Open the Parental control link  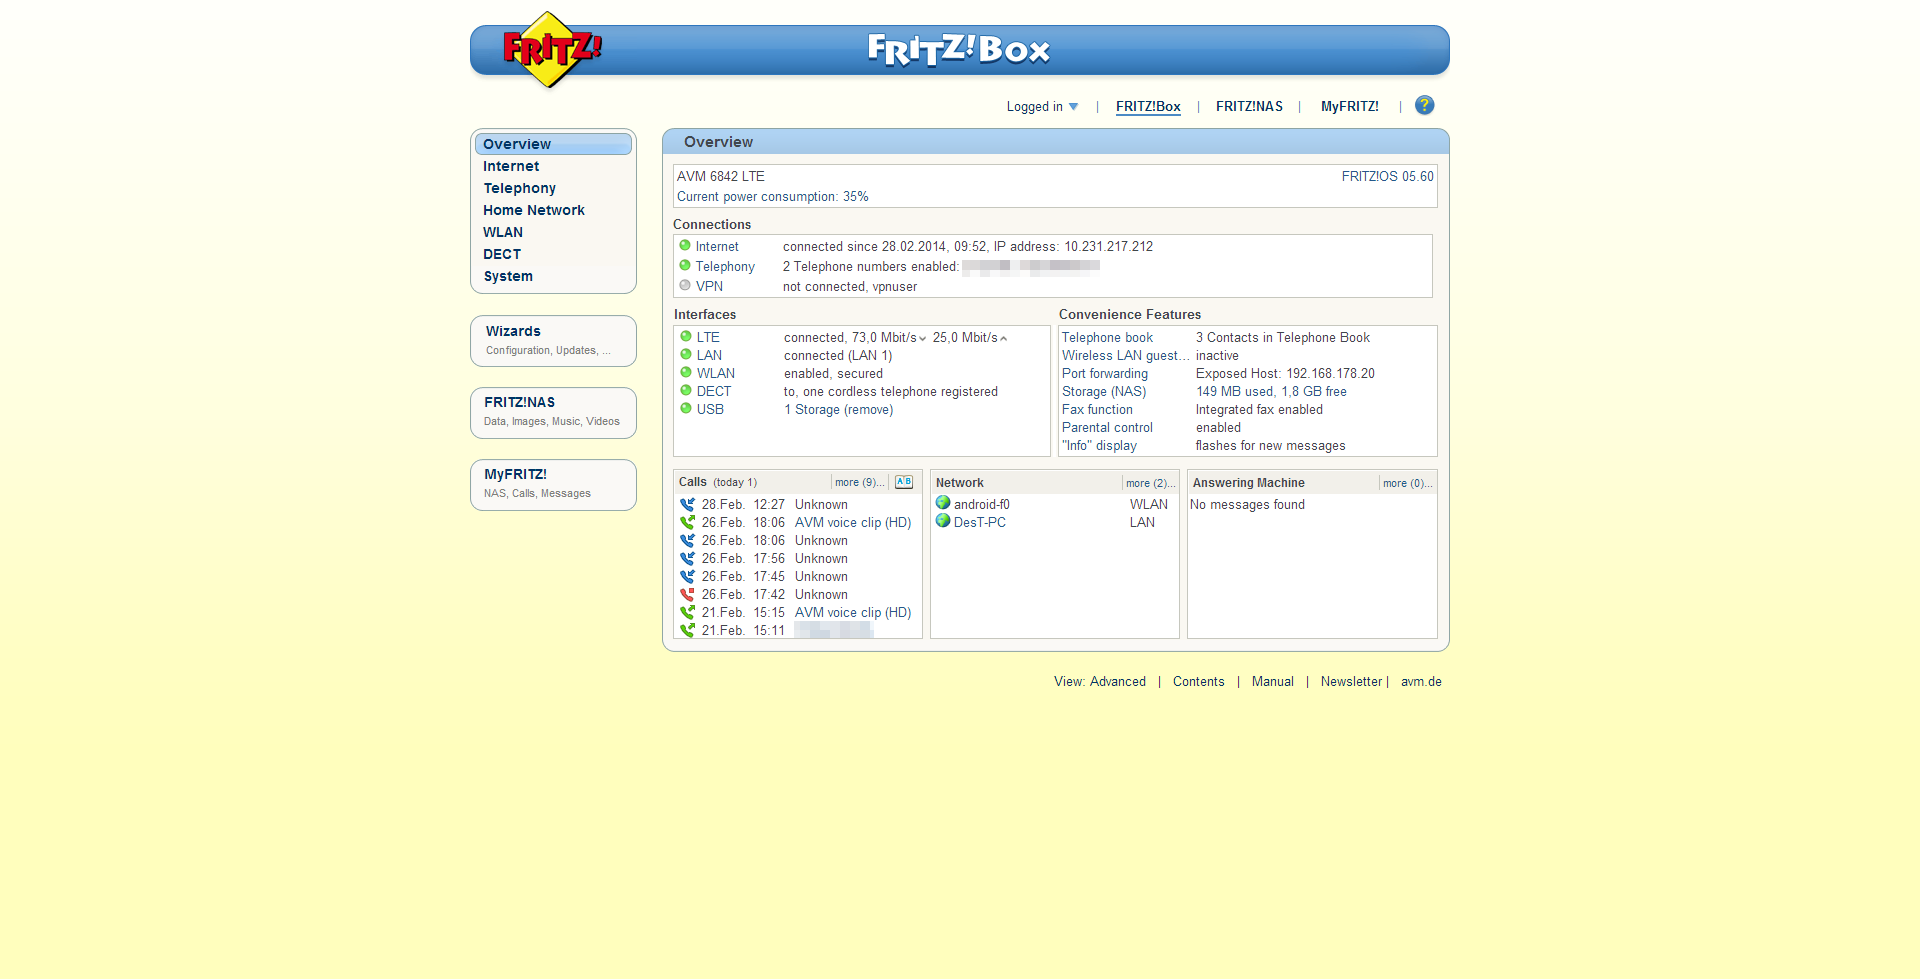tap(1107, 428)
